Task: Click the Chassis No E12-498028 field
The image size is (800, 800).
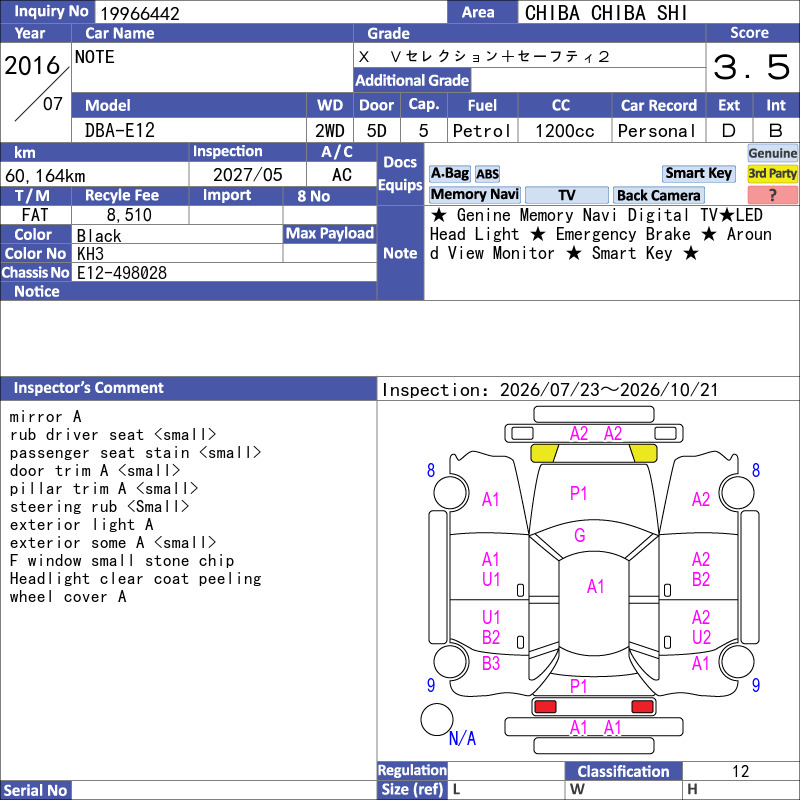Action: click(224, 272)
